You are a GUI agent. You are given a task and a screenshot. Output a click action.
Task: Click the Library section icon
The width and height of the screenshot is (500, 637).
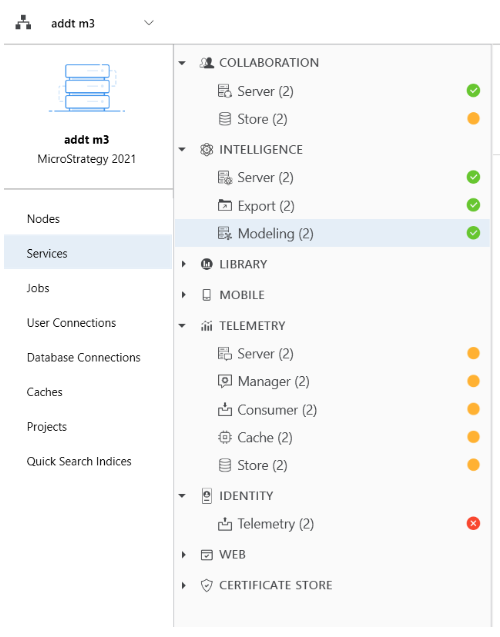point(207,264)
